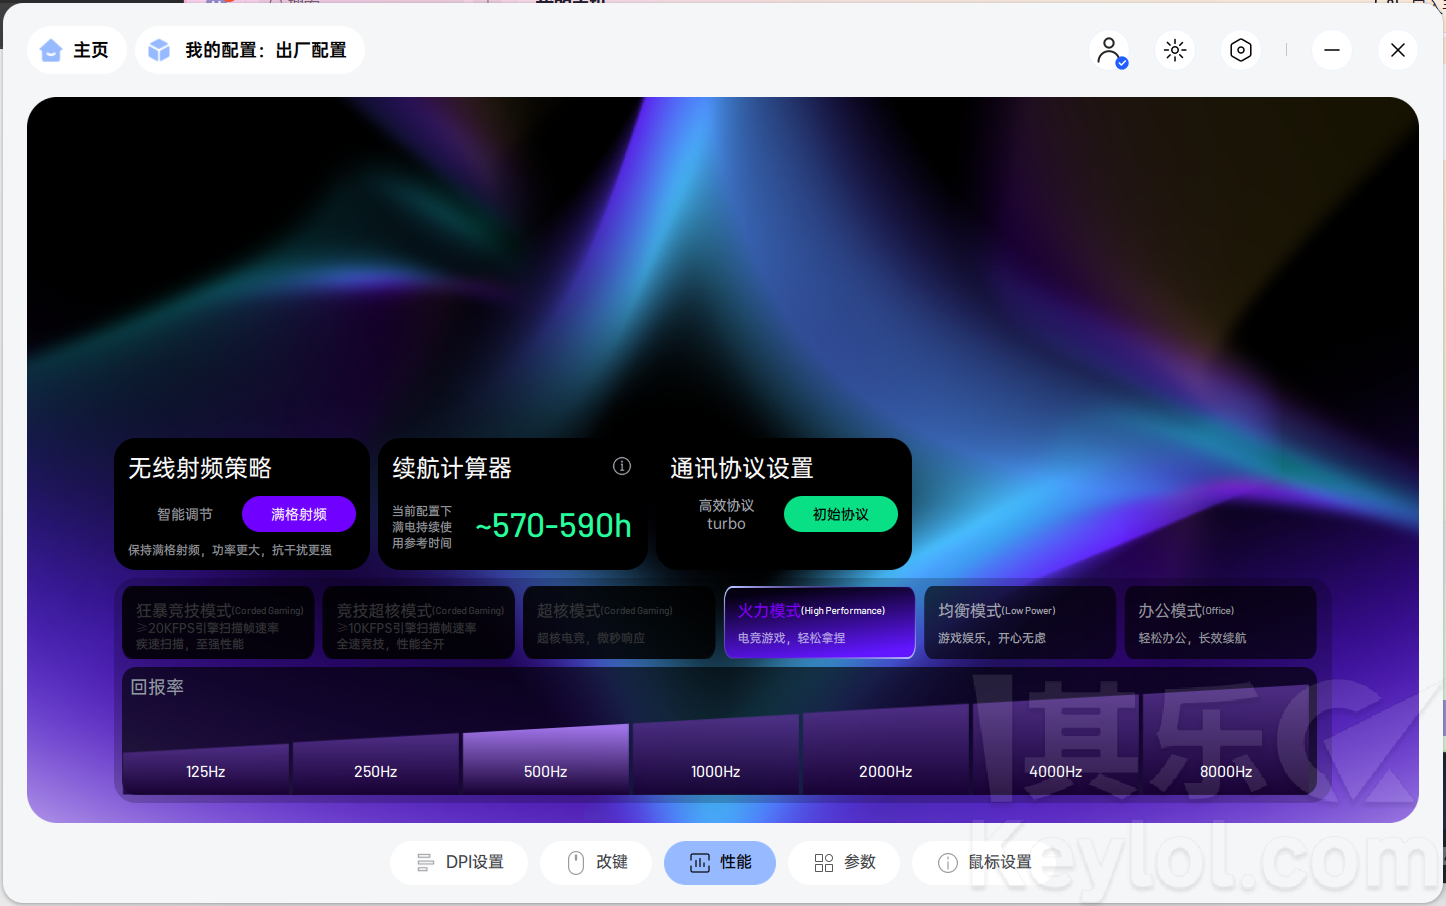
Task: Toggle the light theme sun icon
Action: pos(1175,50)
